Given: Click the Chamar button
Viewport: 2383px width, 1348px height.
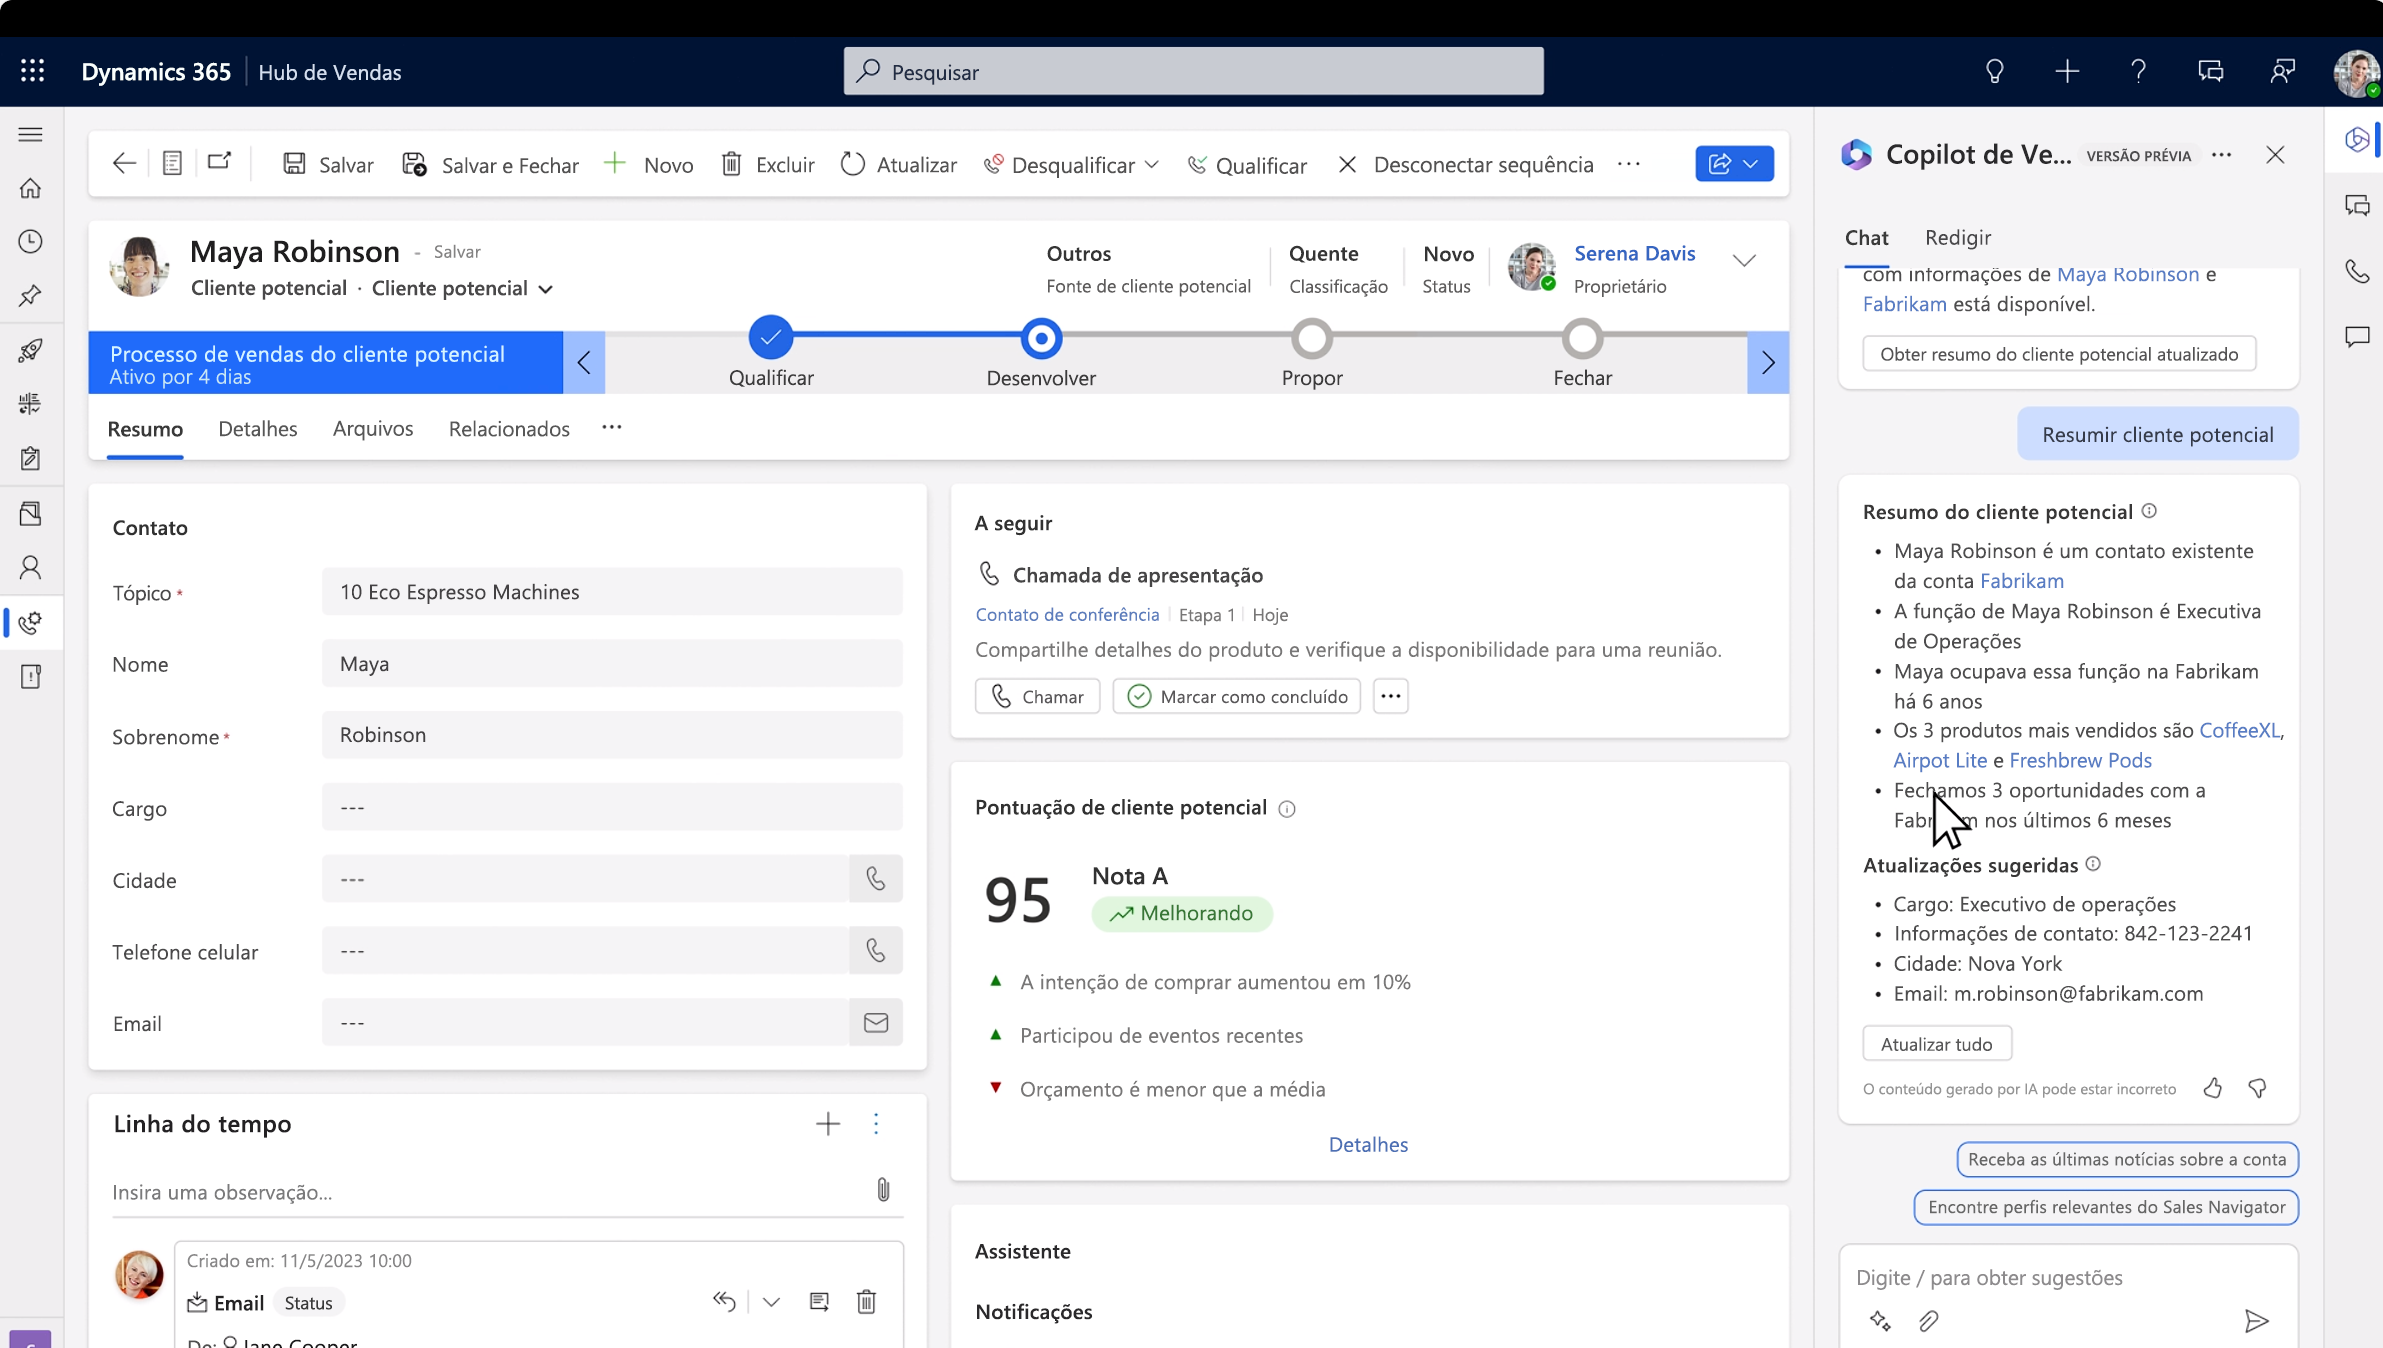Looking at the screenshot, I should point(1037,696).
